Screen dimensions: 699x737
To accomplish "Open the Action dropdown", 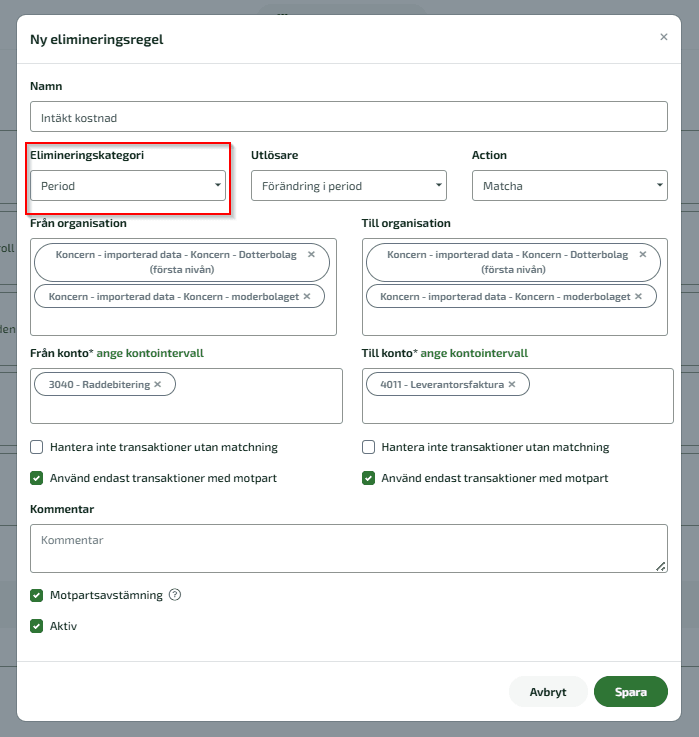I will pos(570,186).
